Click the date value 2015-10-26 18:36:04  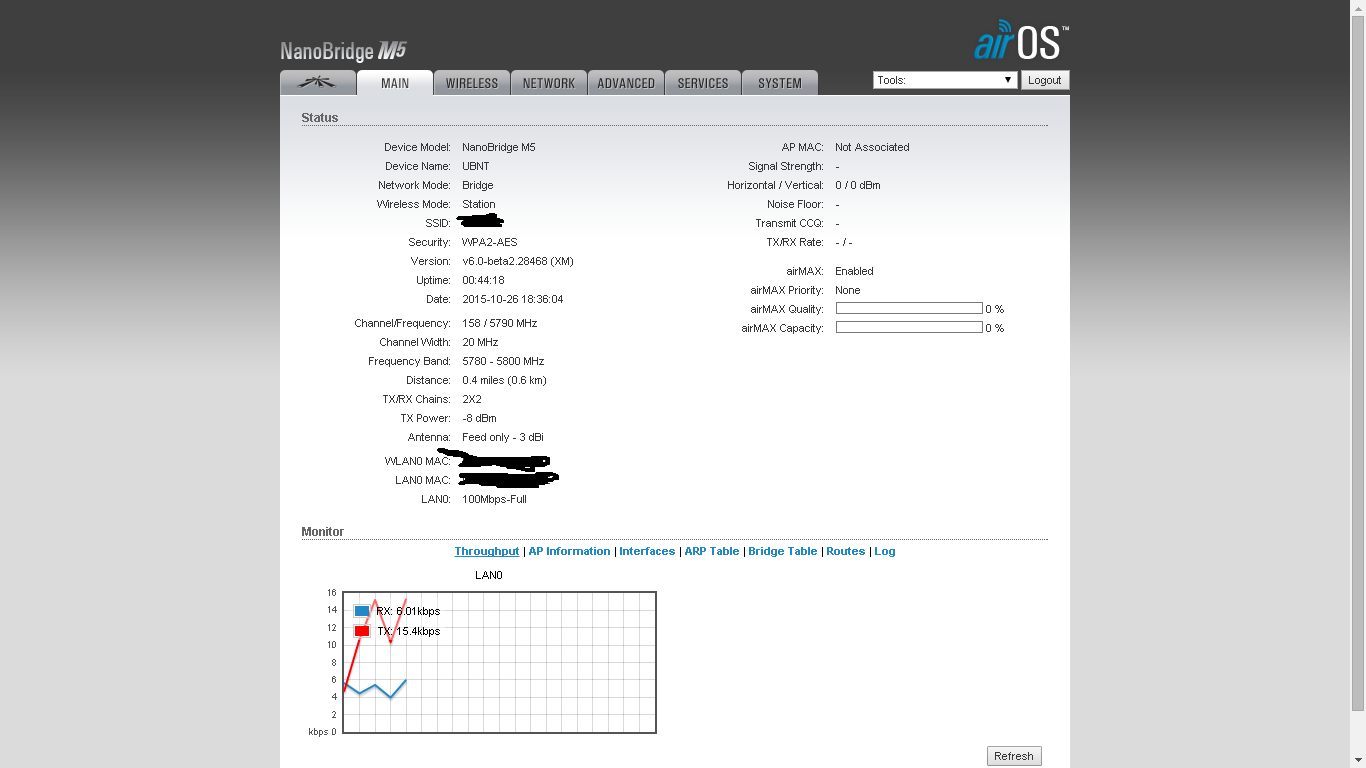pos(513,299)
